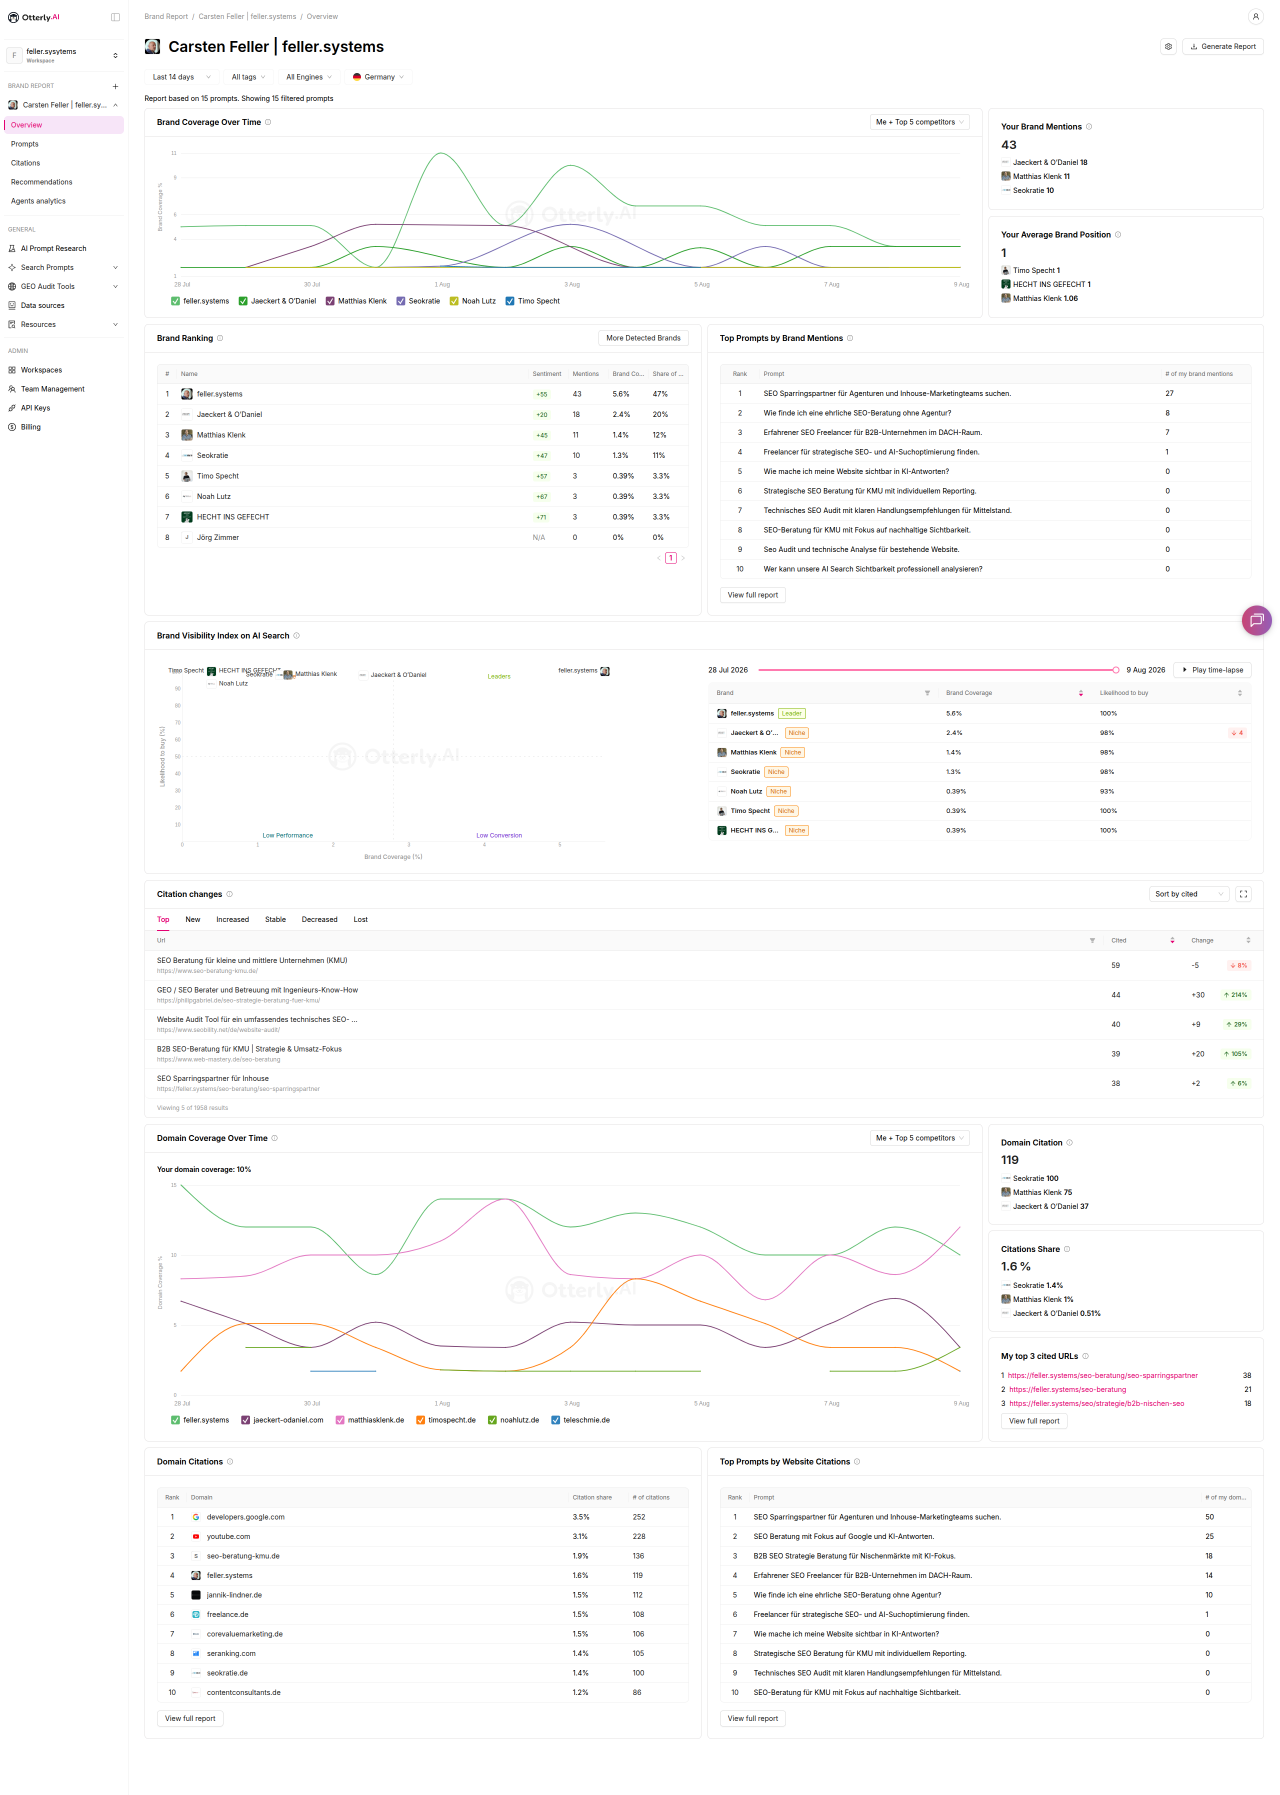This screenshot has height=1795, width=1280.
Task: Toggle teleschmie.de domain checkbox
Action: 556,1420
